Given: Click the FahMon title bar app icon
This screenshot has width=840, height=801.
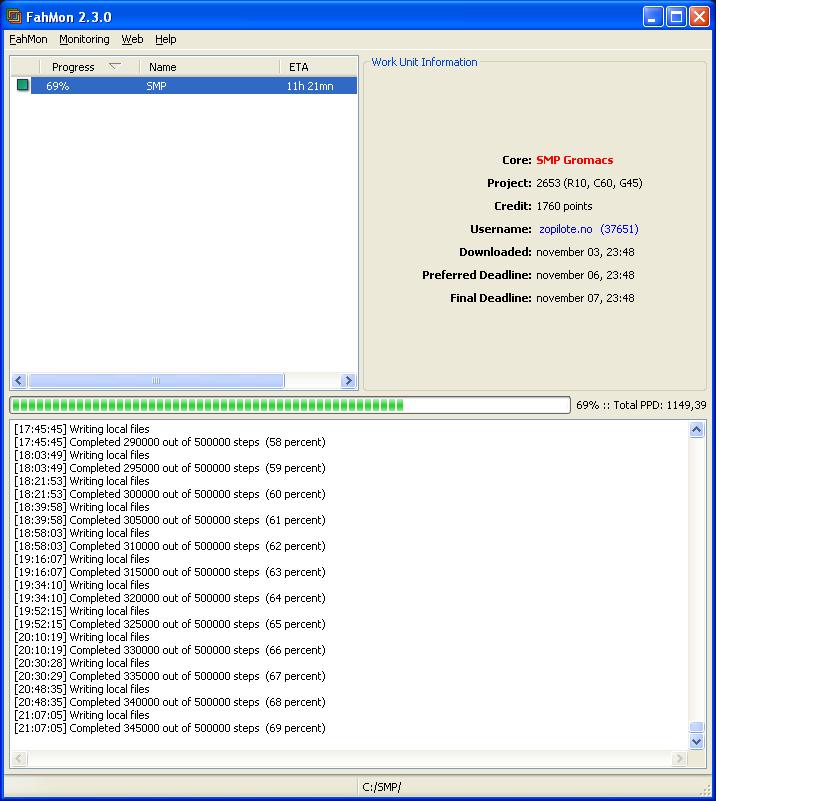Looking at the screenshot, I should point(14,16).
